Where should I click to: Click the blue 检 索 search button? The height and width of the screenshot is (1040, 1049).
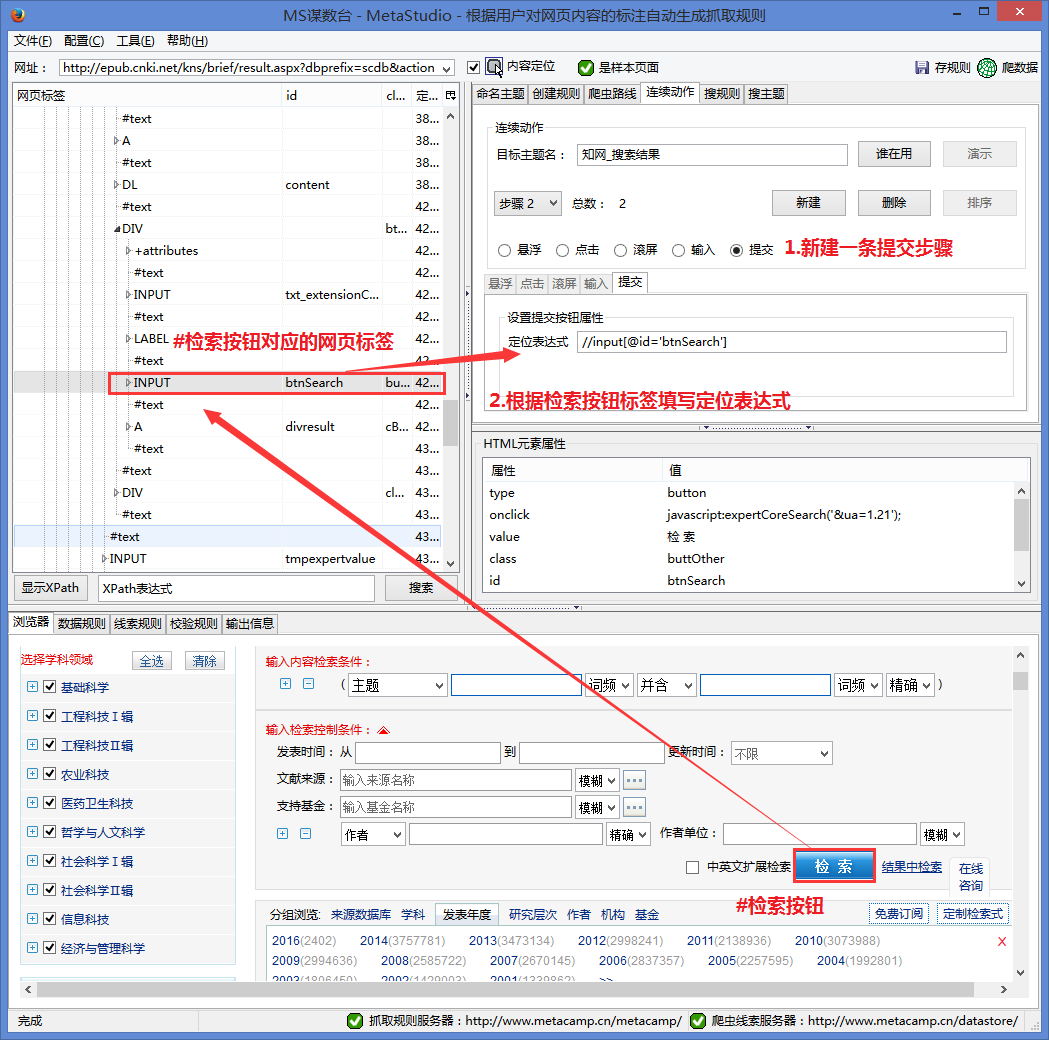(834, 866)
